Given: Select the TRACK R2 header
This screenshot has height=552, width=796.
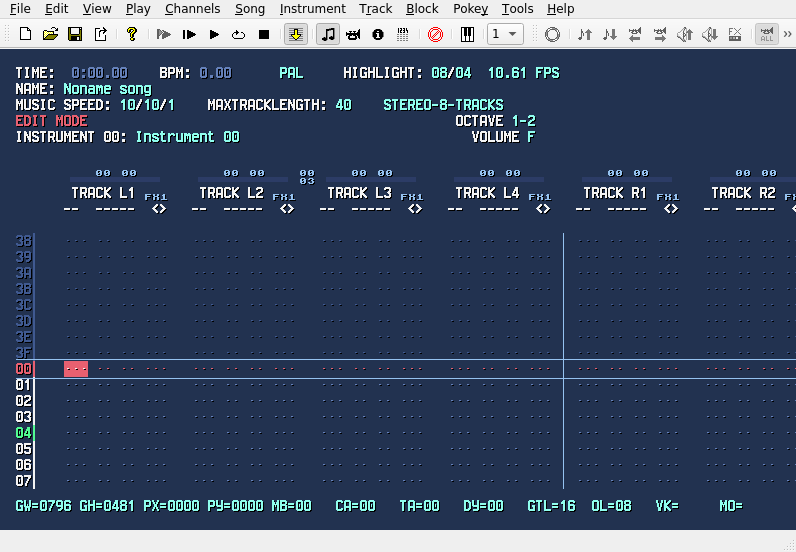Looking at the screenshot, I should coord(743,193).
